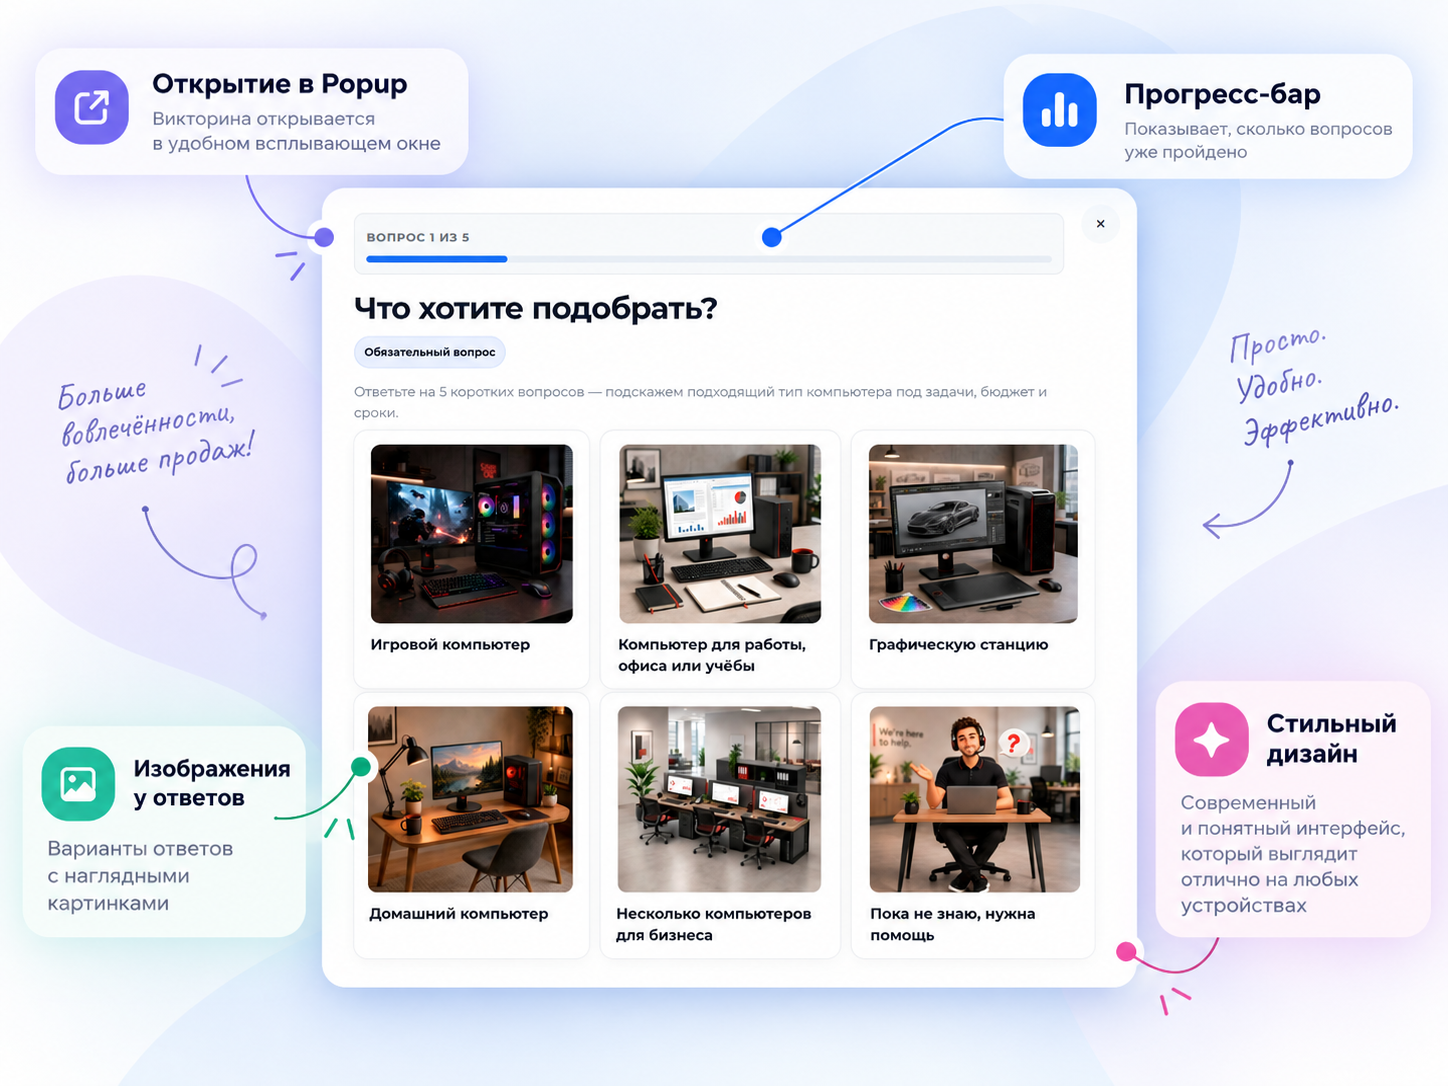Select the graphics station image
This screenshot has width=1448, height=1086.
[x=973, y=534]
